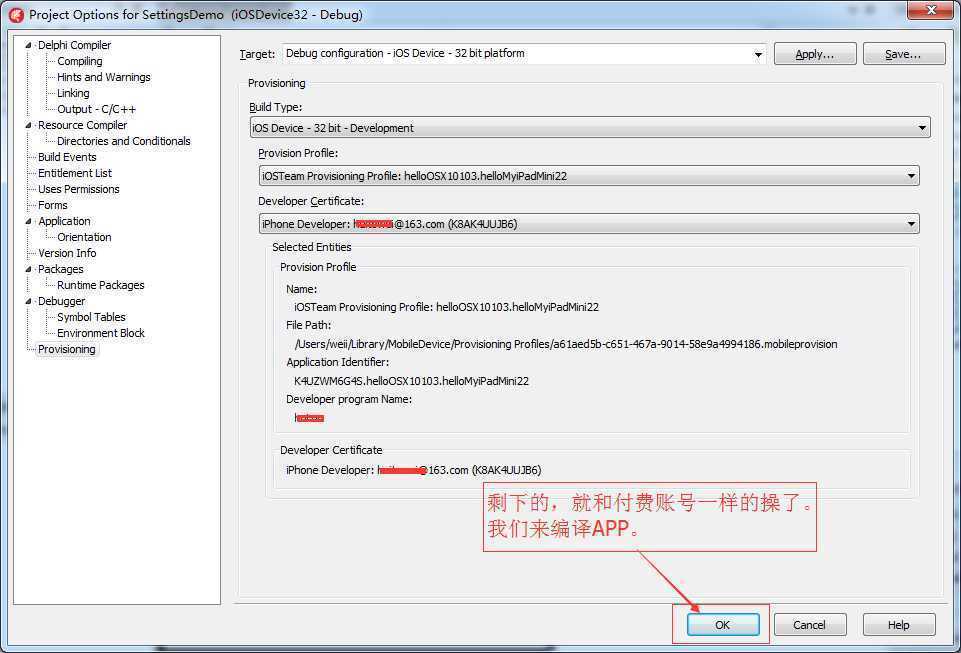Select Delphi Compiler in the tree
The height and width of the screenshot is (653, 961).
pos(74,45)
